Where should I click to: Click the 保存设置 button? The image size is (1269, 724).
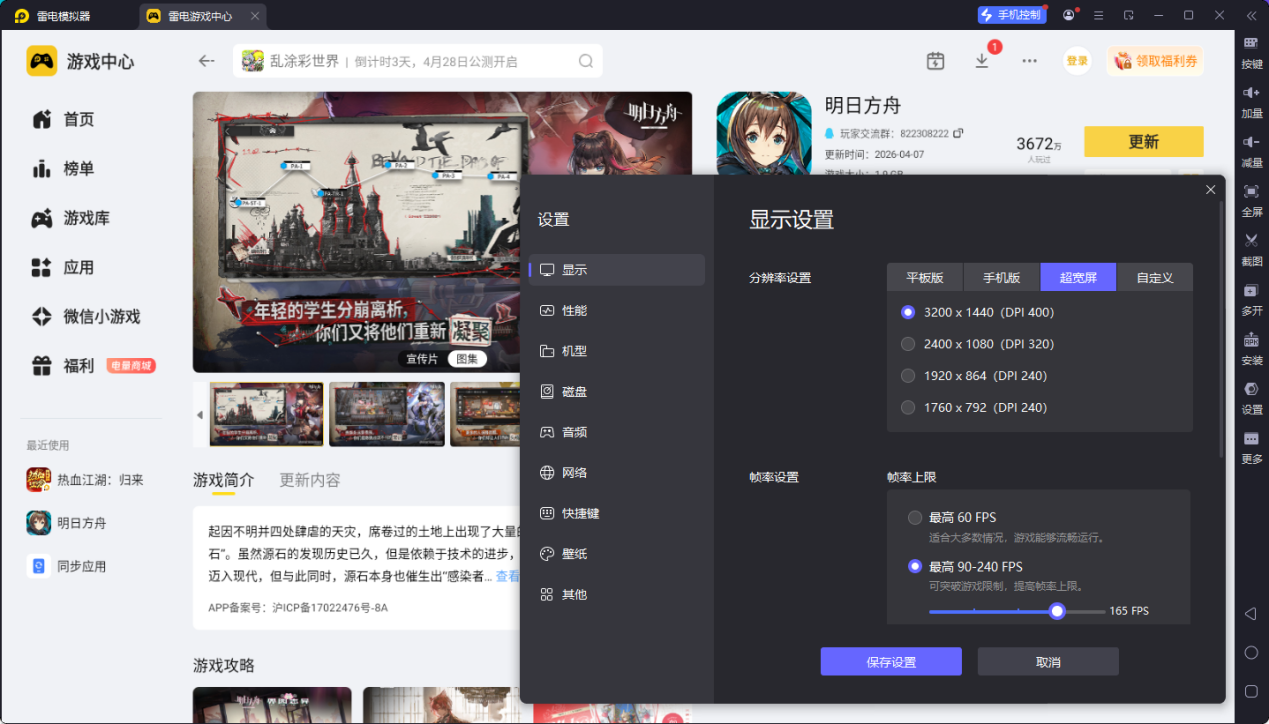point(890,662)
